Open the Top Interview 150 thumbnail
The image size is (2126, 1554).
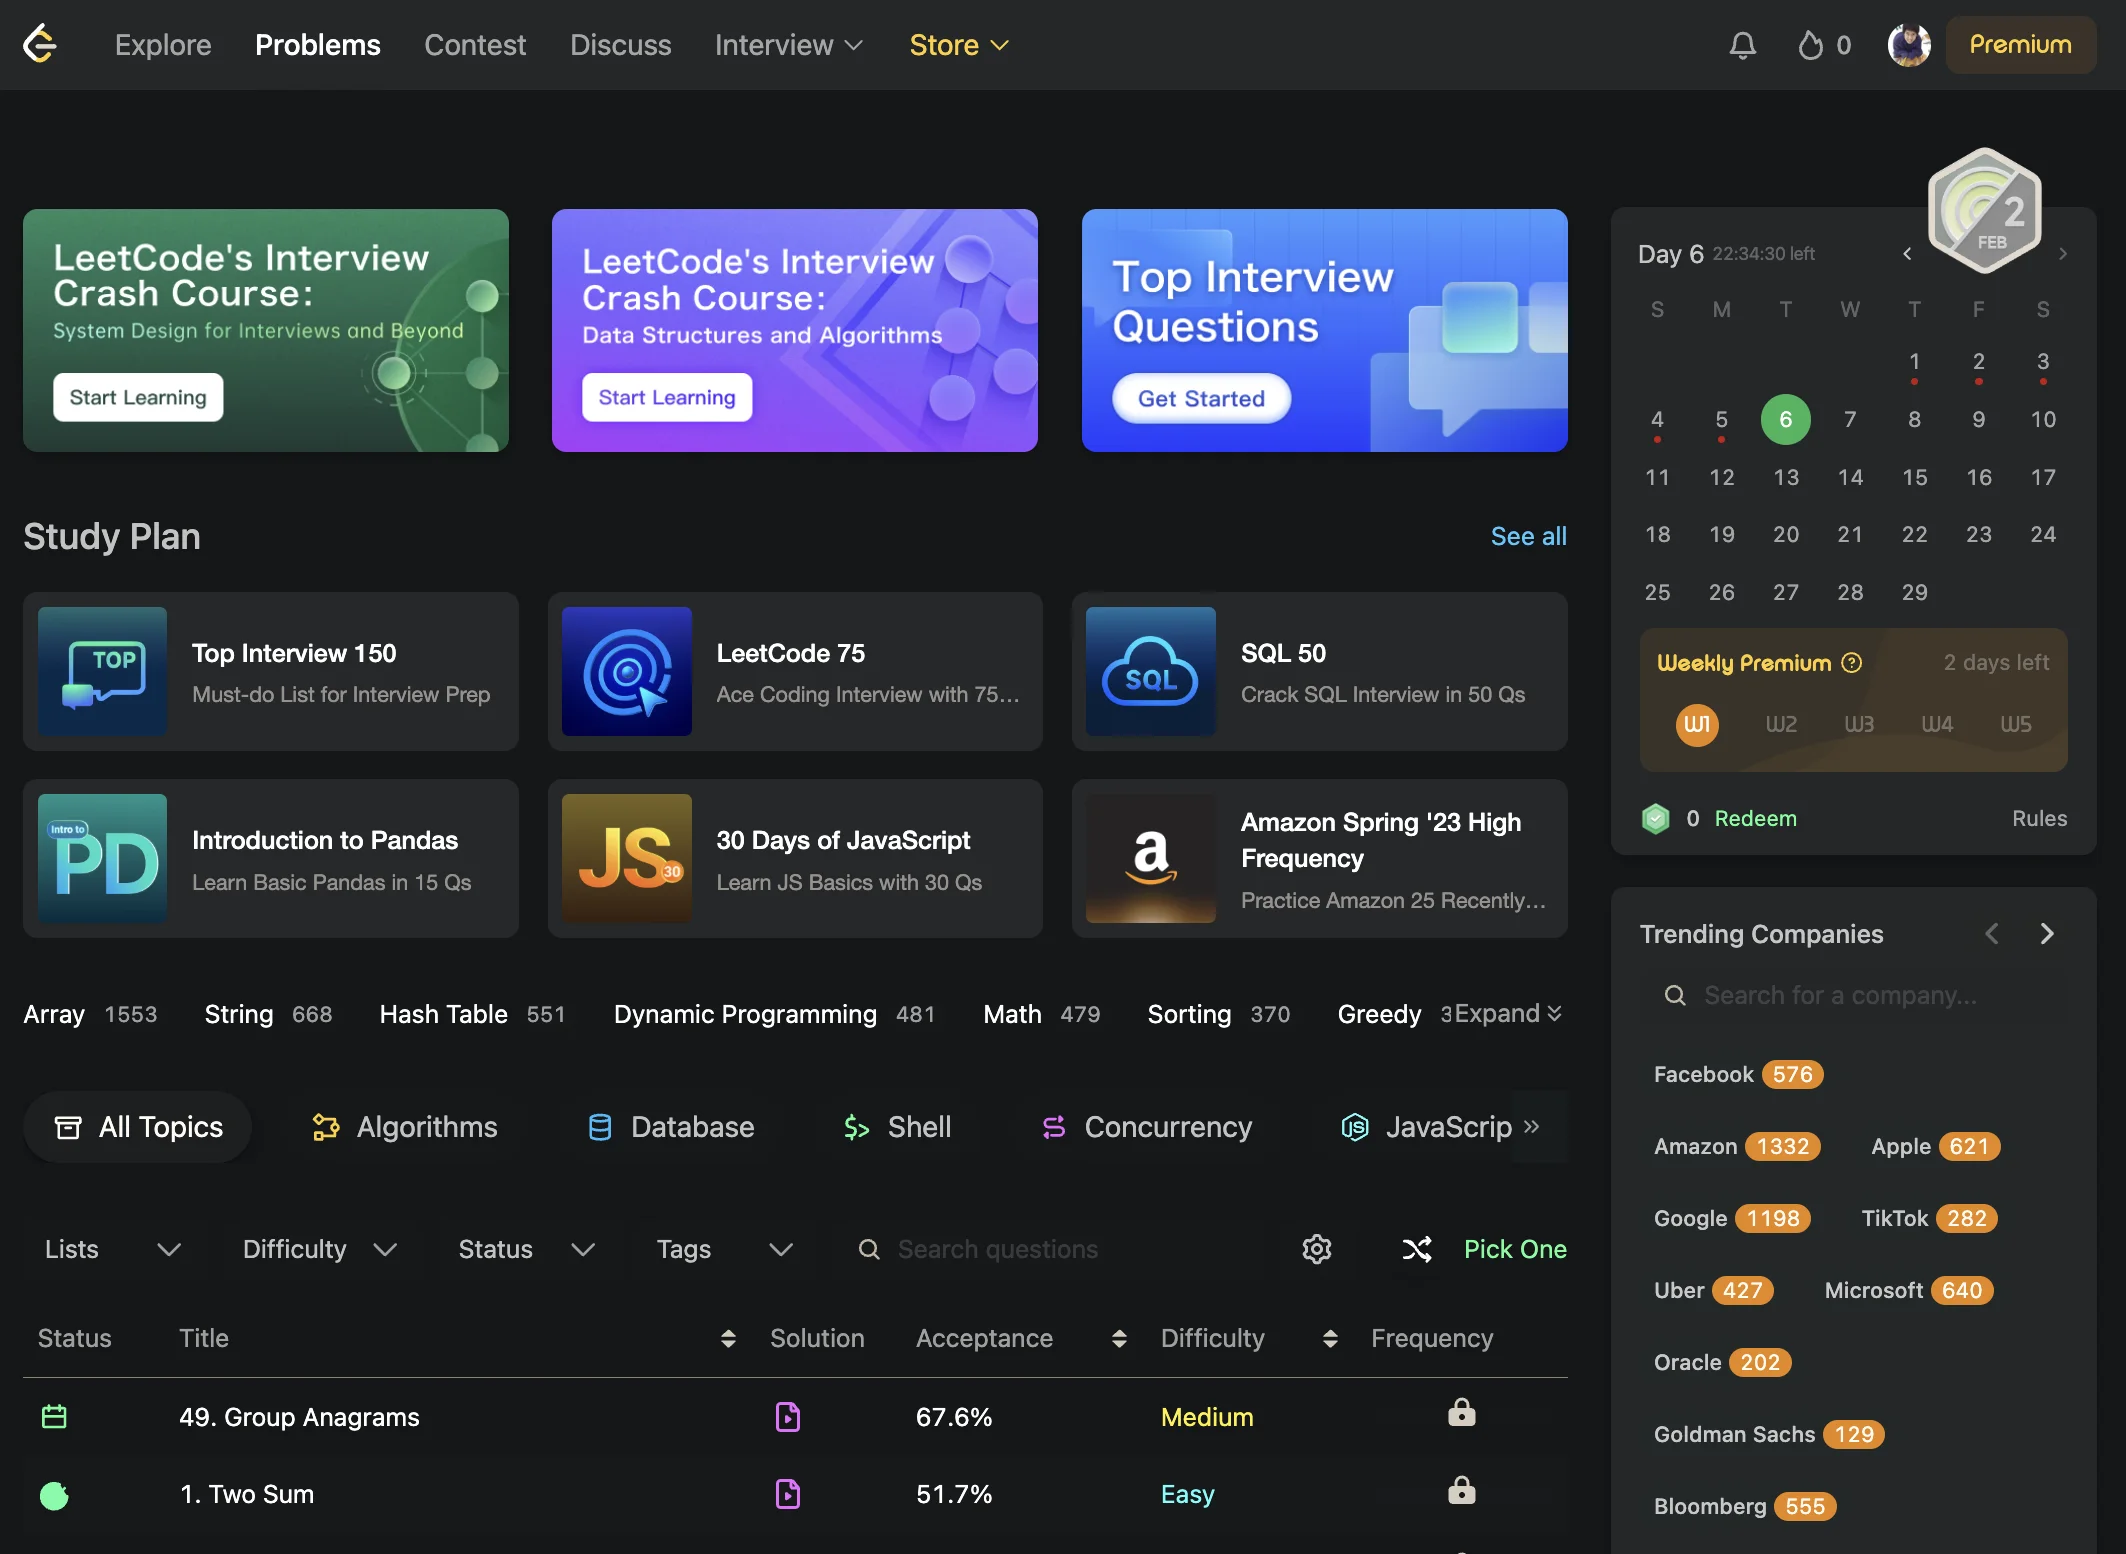103,671
